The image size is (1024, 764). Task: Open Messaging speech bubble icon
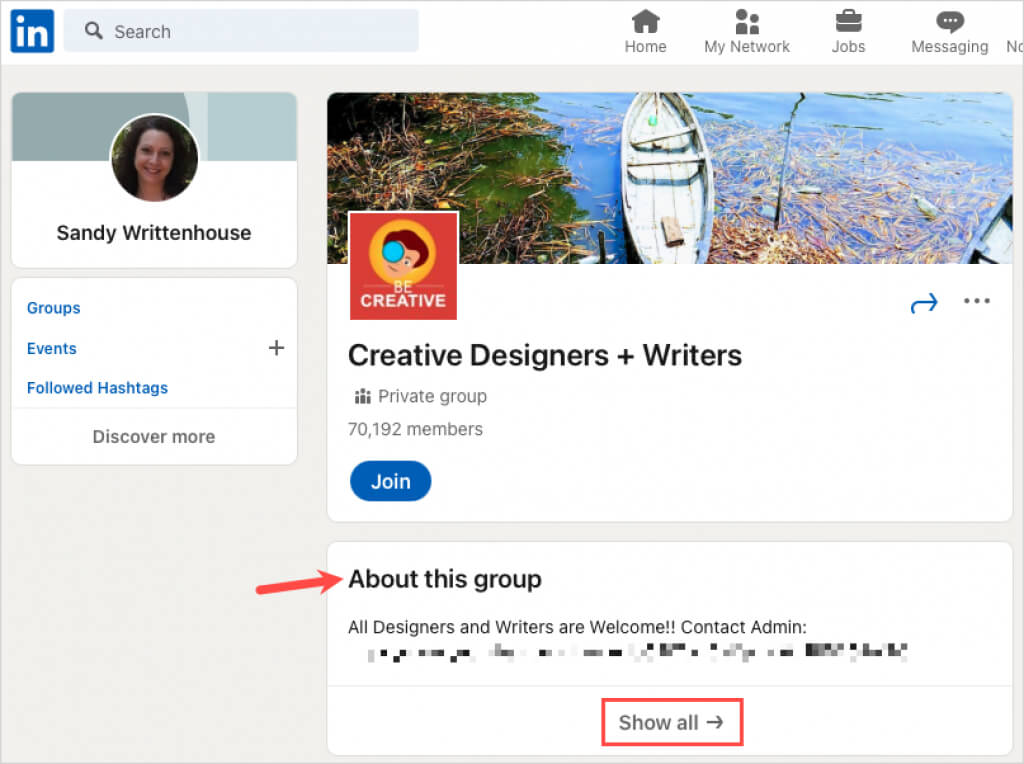949,21
